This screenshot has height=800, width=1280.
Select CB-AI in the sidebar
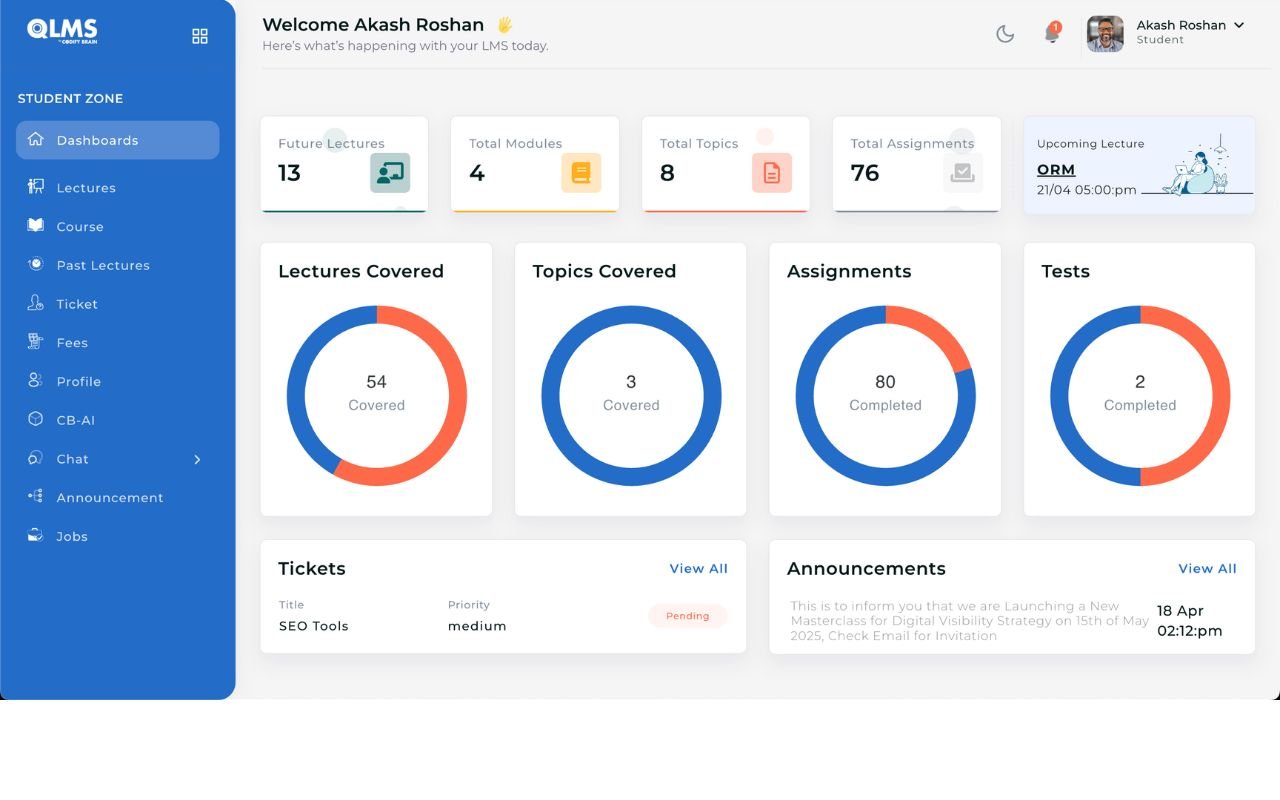point(76,420)
